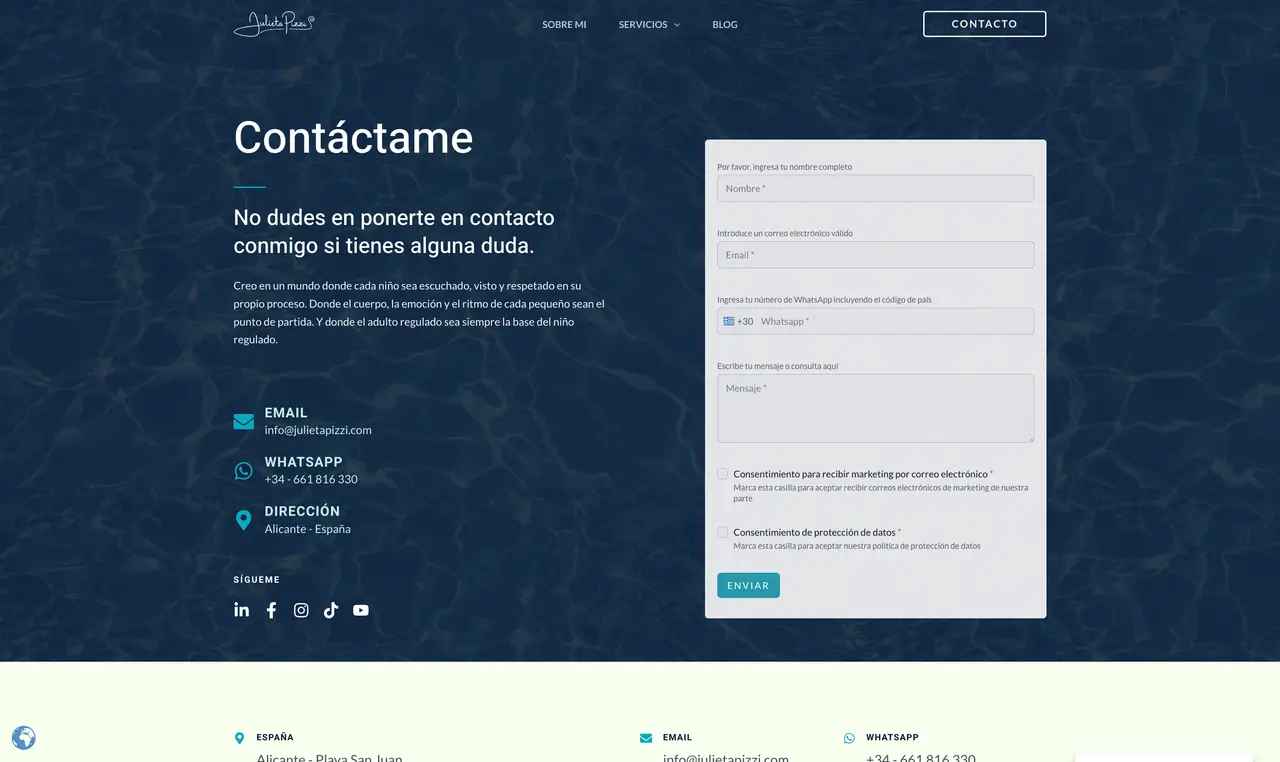Click the "Contáctame" heading
This screenshot has width=1280, height=762.
(353, 137)
